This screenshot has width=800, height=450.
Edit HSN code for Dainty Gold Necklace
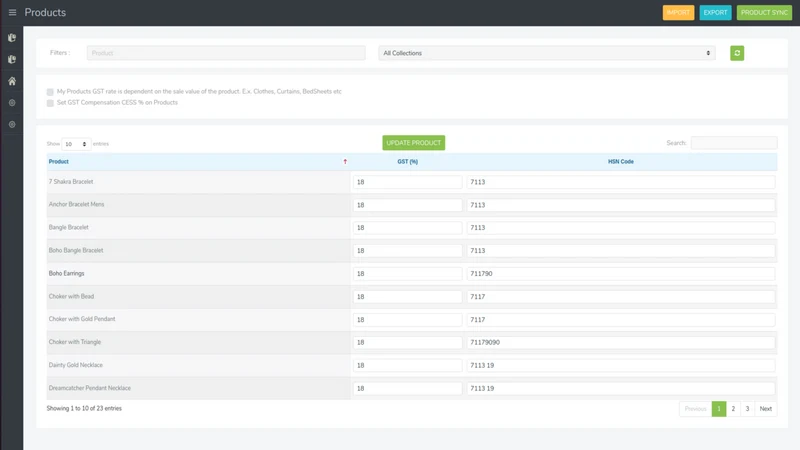coord(620,365)
